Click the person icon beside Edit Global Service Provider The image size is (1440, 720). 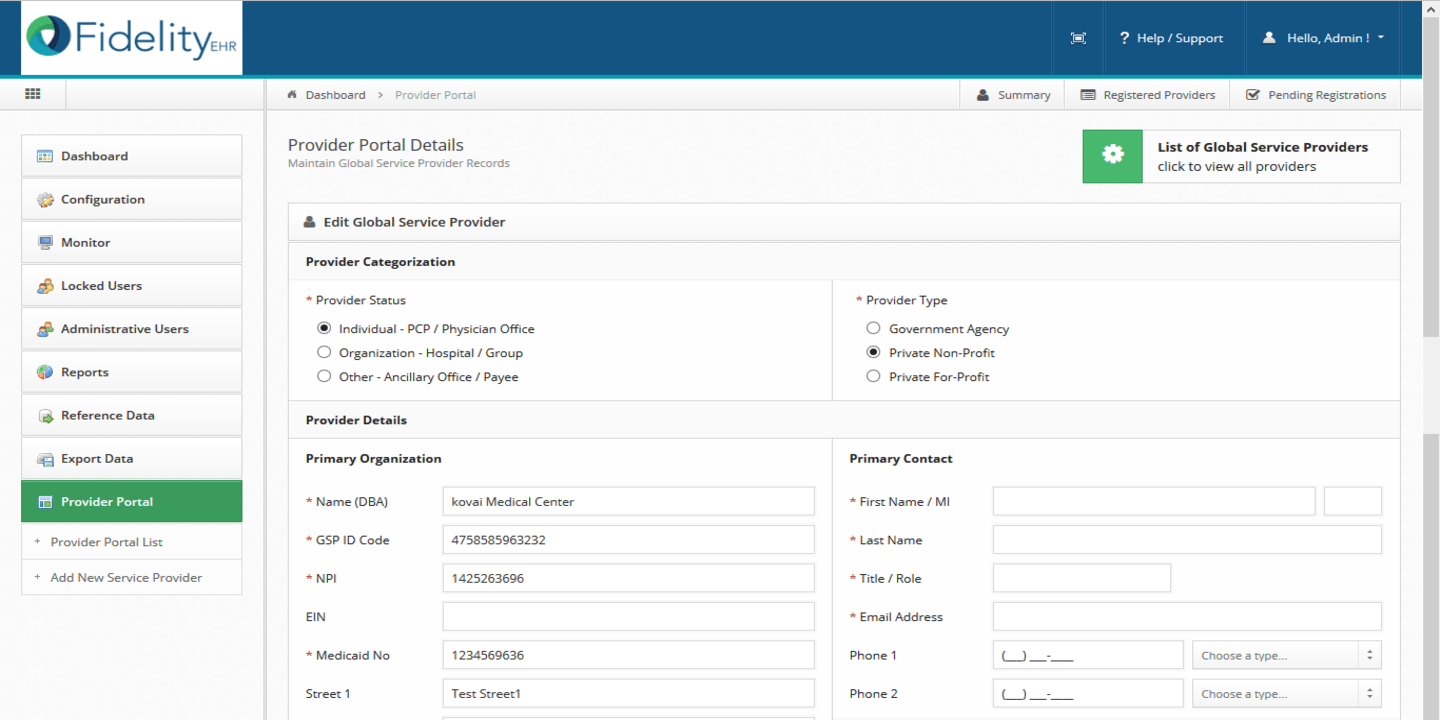click(310, 222)
